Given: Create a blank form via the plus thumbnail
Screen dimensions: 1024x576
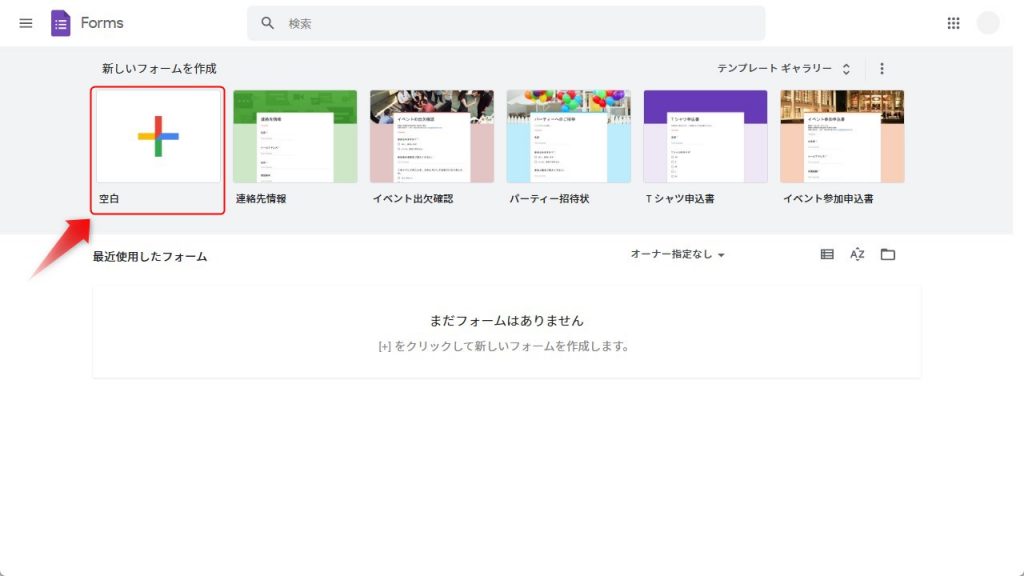Looking at the screenshot, I should click(x=158, y=136).
